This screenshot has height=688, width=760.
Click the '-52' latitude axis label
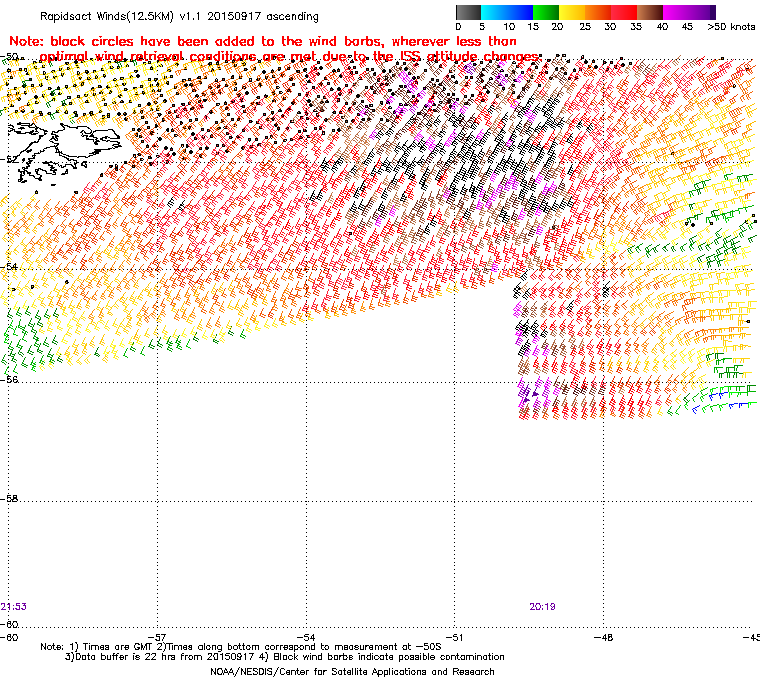[9, 160]
